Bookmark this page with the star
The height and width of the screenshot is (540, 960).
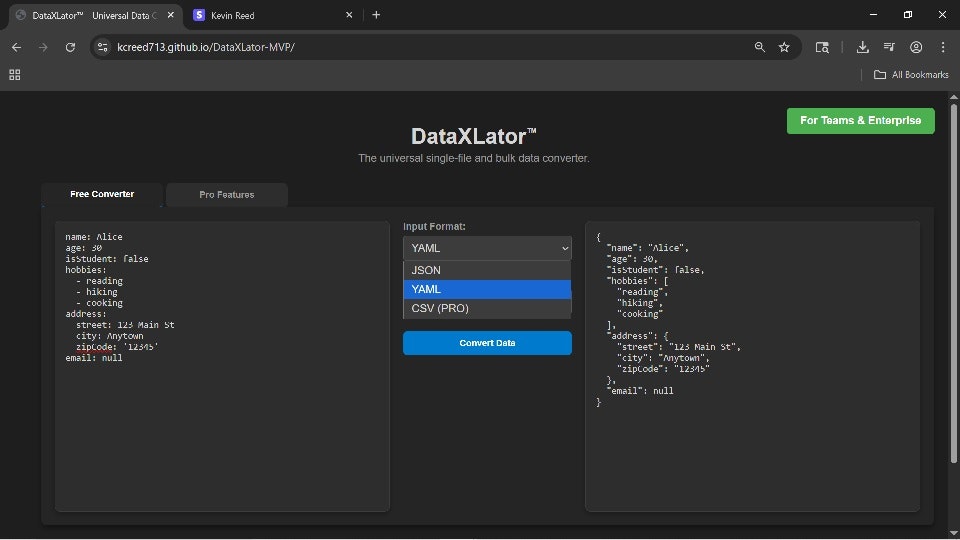(x=784, y=47)
